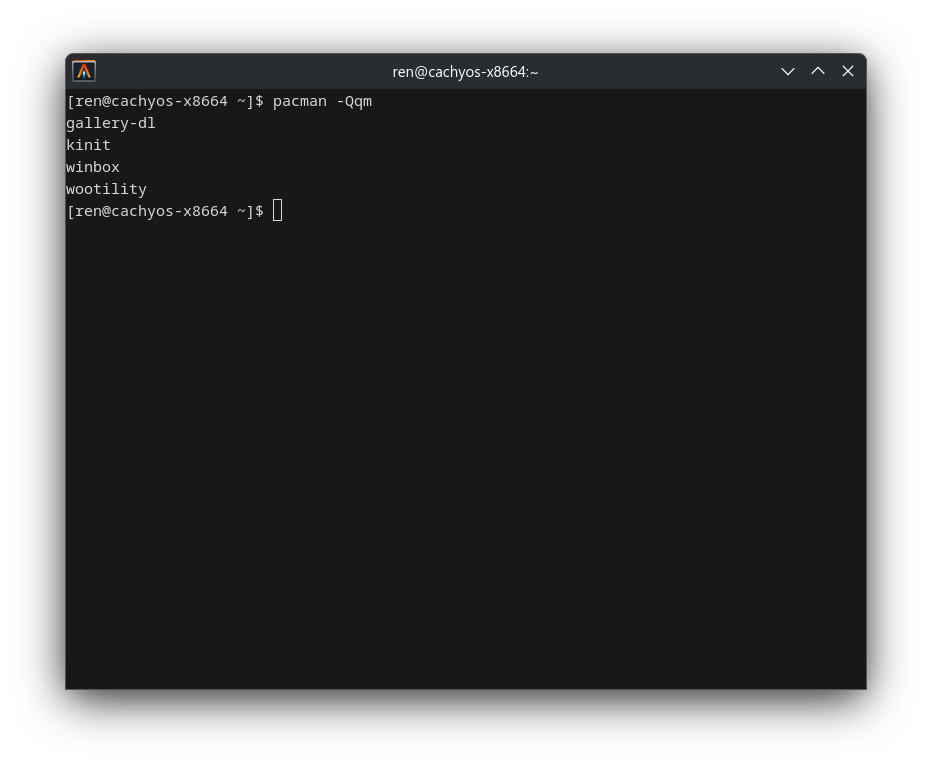Screen dimensions: 932x767
Task: Click the window title ren@cachyos-x8664:~
Action: 465,72
